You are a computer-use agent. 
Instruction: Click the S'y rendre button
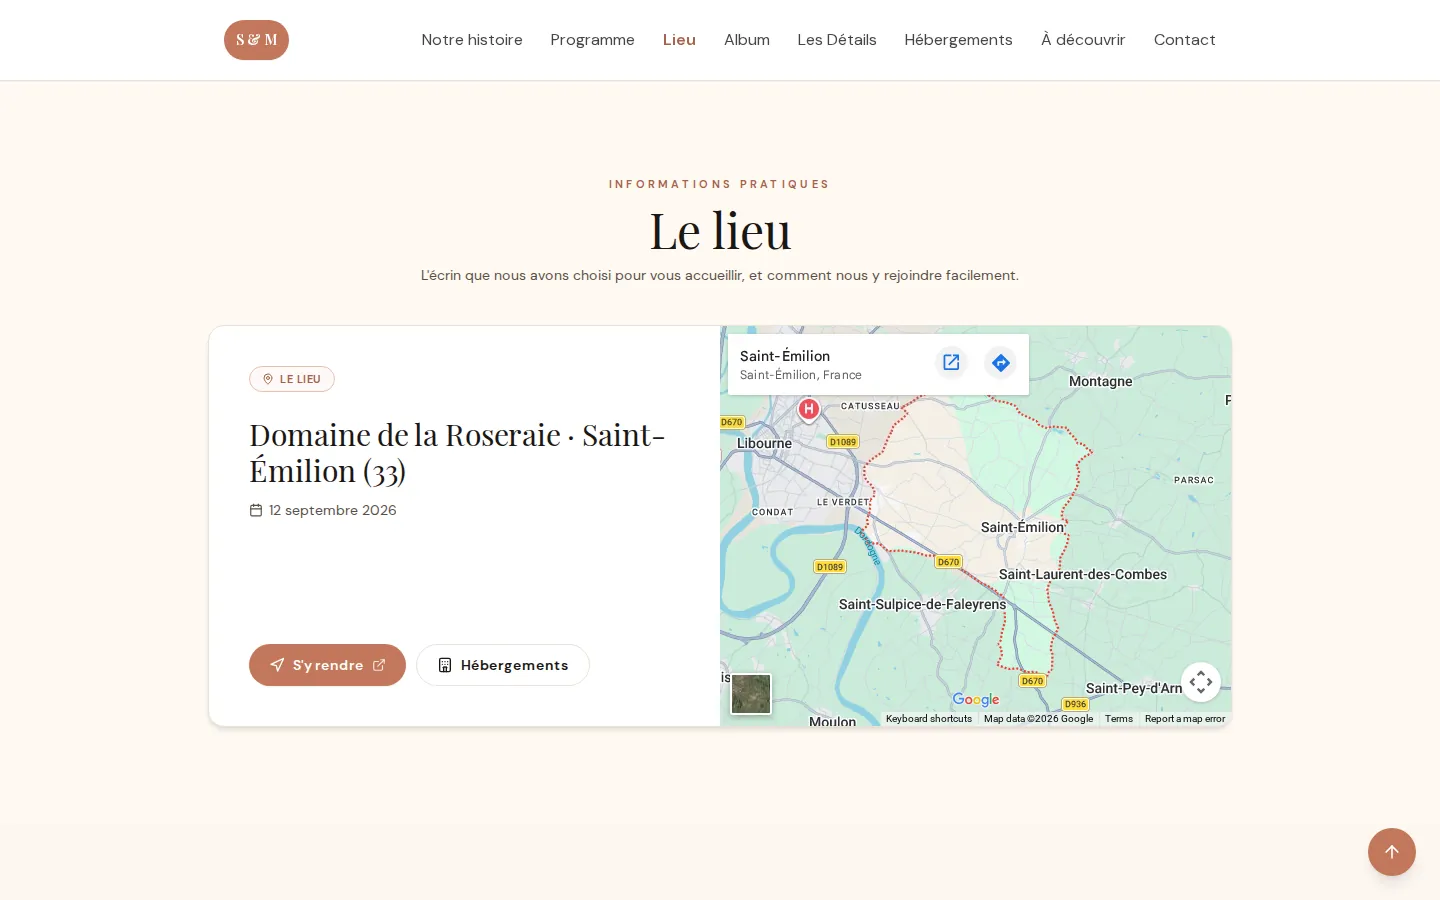[x=327, y=665]
